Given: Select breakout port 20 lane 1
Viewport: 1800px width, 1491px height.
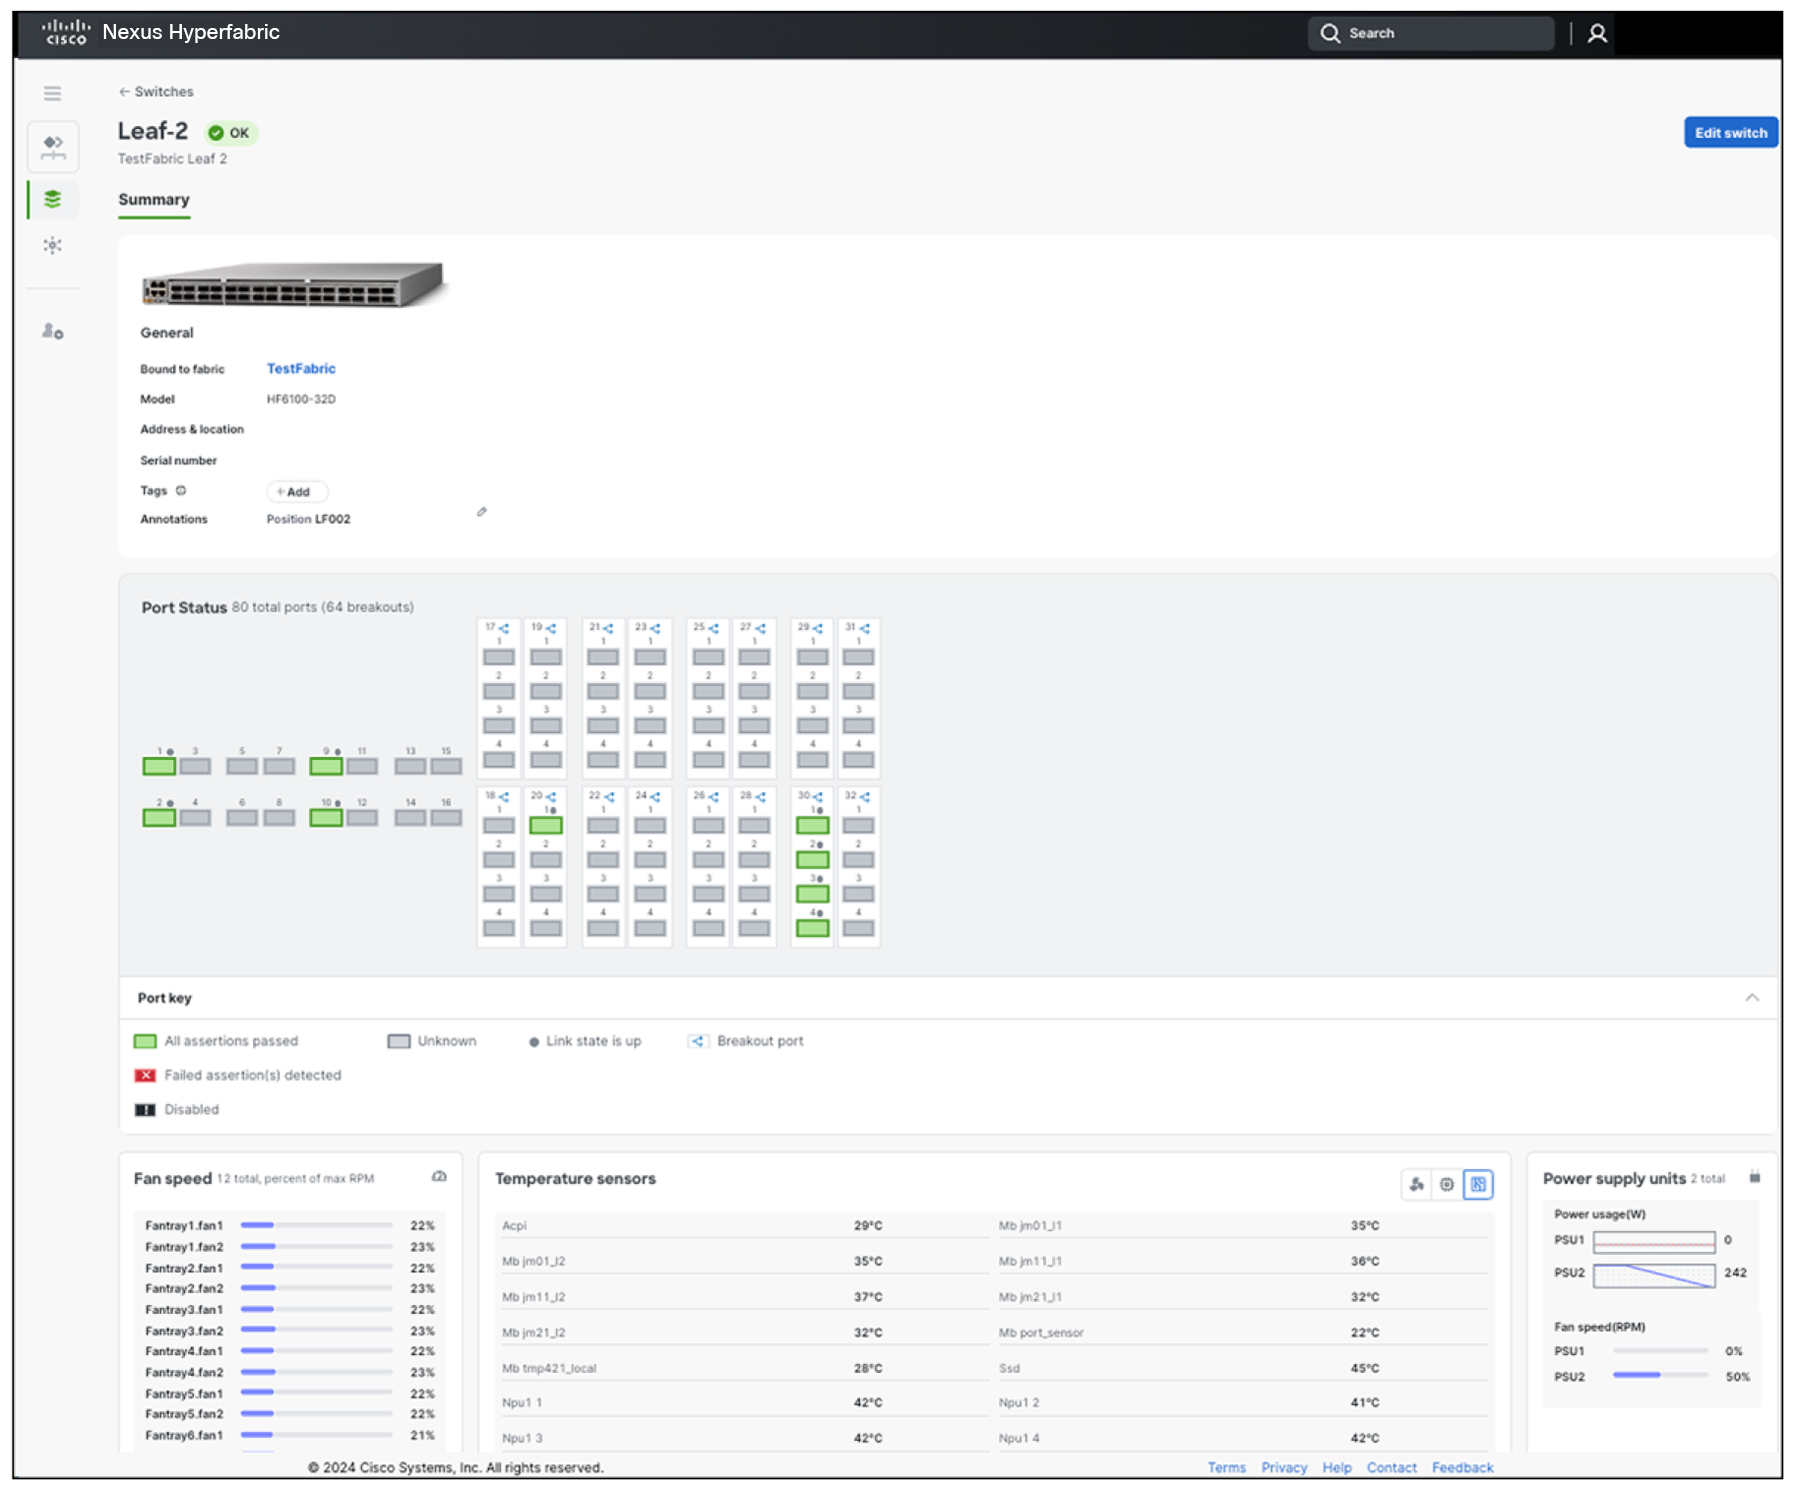Looking at the screenshot, I should click(x=546, y=825).
